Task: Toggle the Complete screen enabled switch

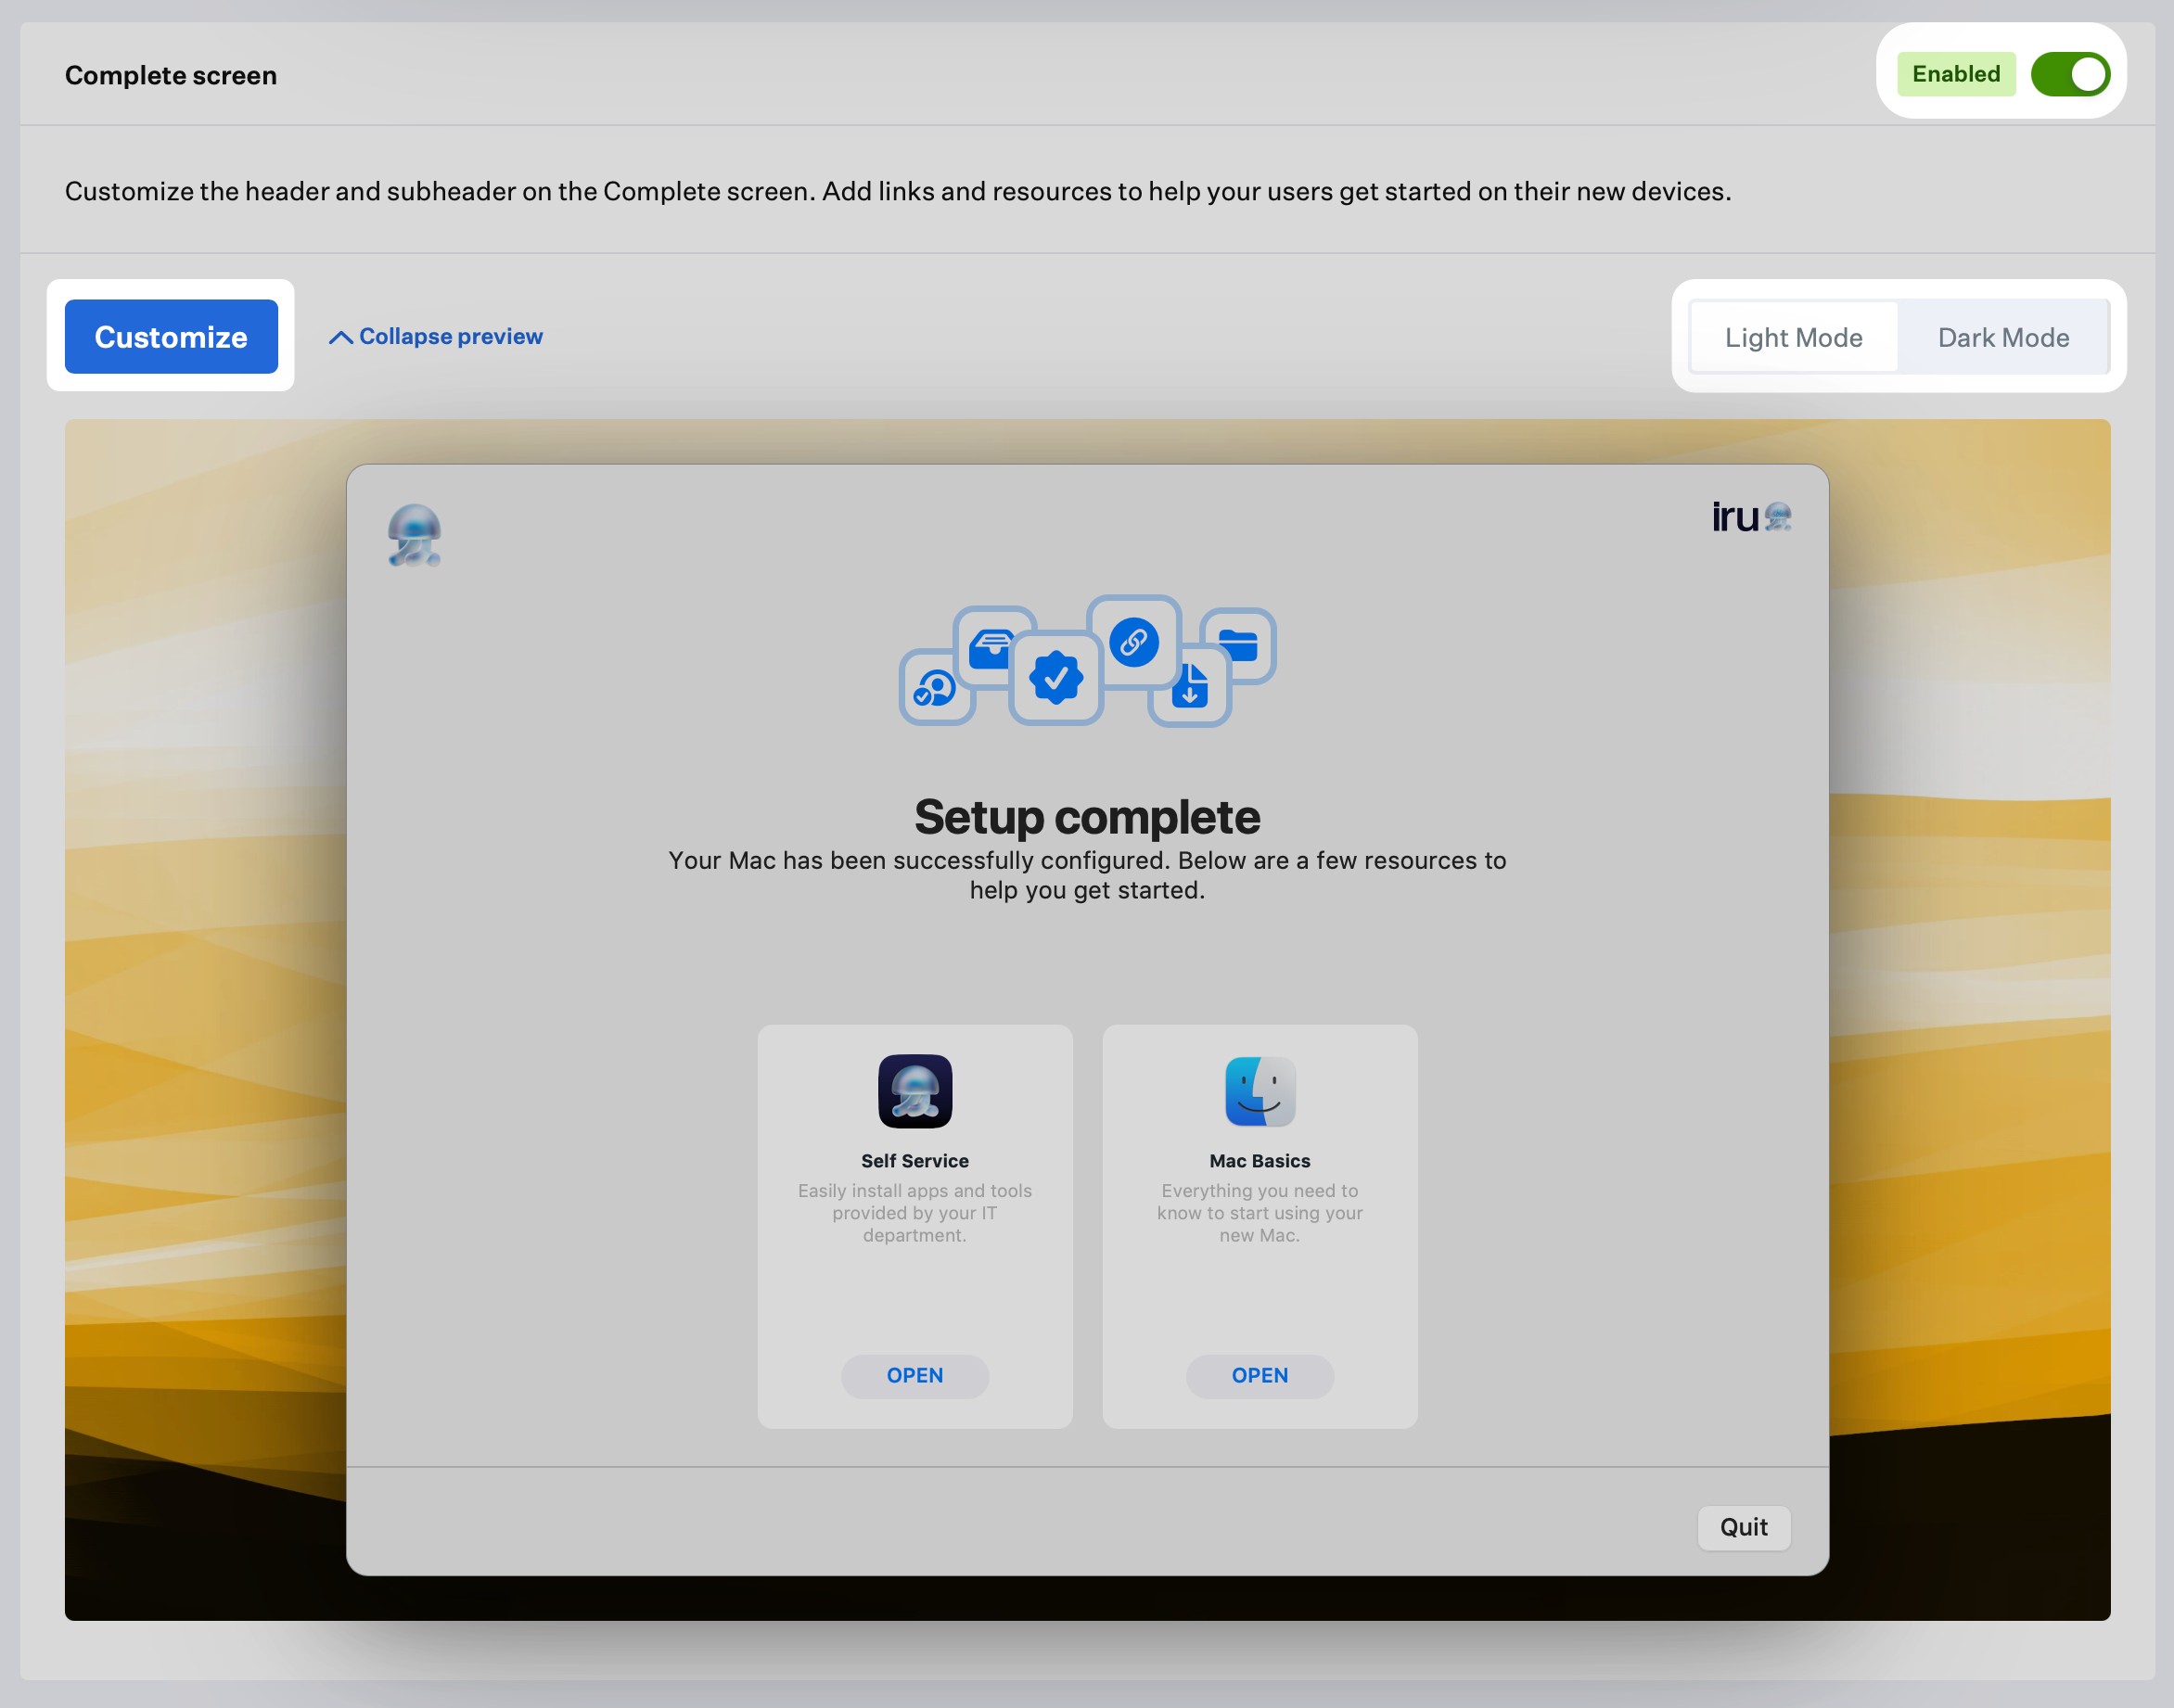Action: coord(2069,75)
